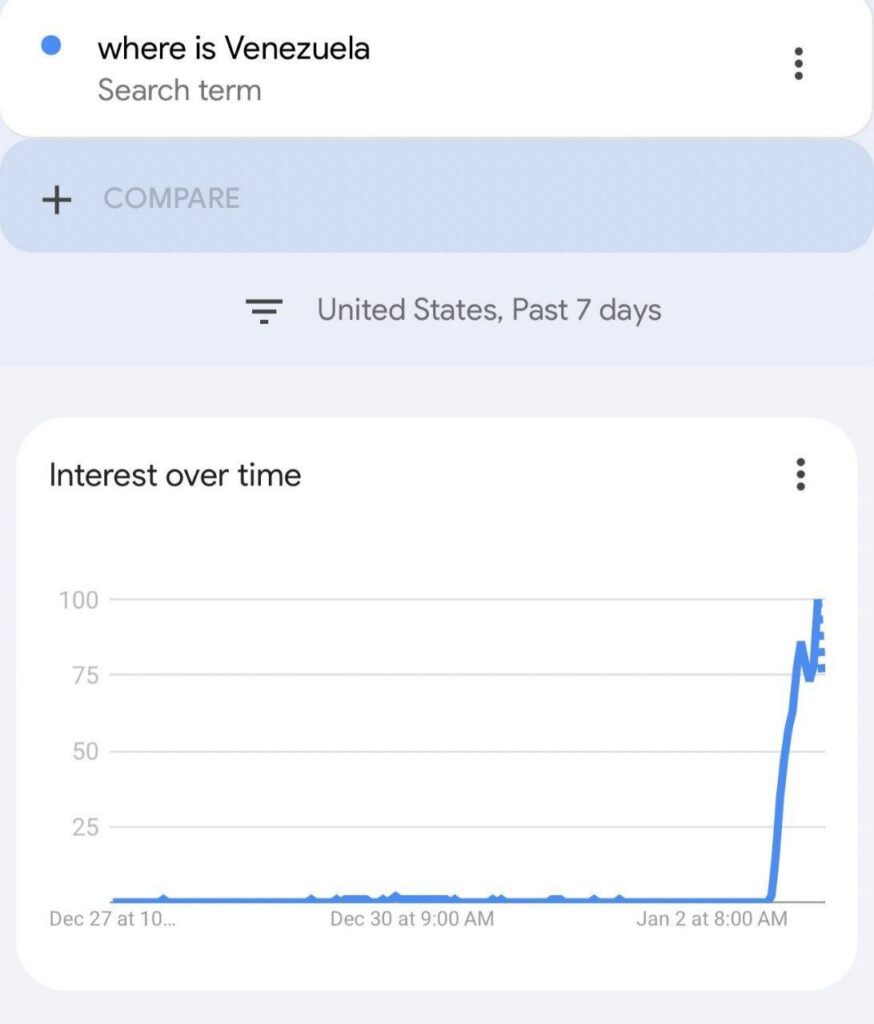
Task: Click the 'United States, Past 7 days' link
Action: (488, 311)
